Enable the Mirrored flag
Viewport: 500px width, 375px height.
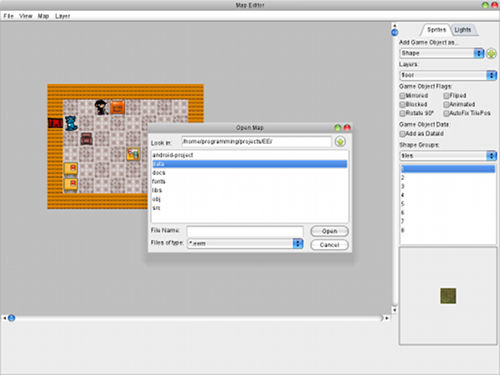click(x=402, y=96)
